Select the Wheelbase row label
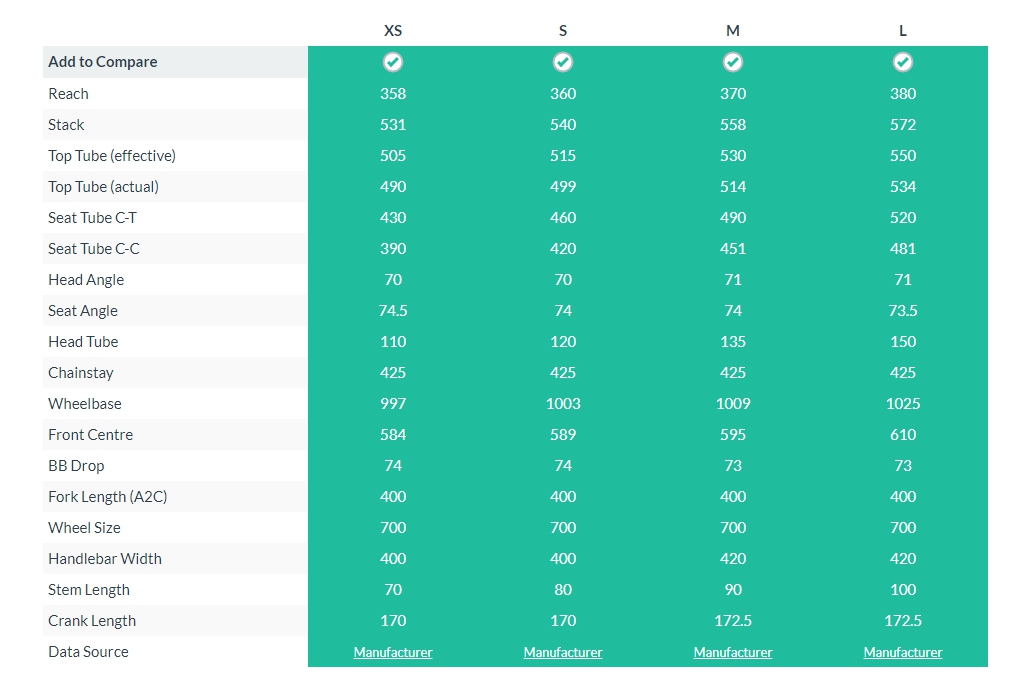 [85, 404]
